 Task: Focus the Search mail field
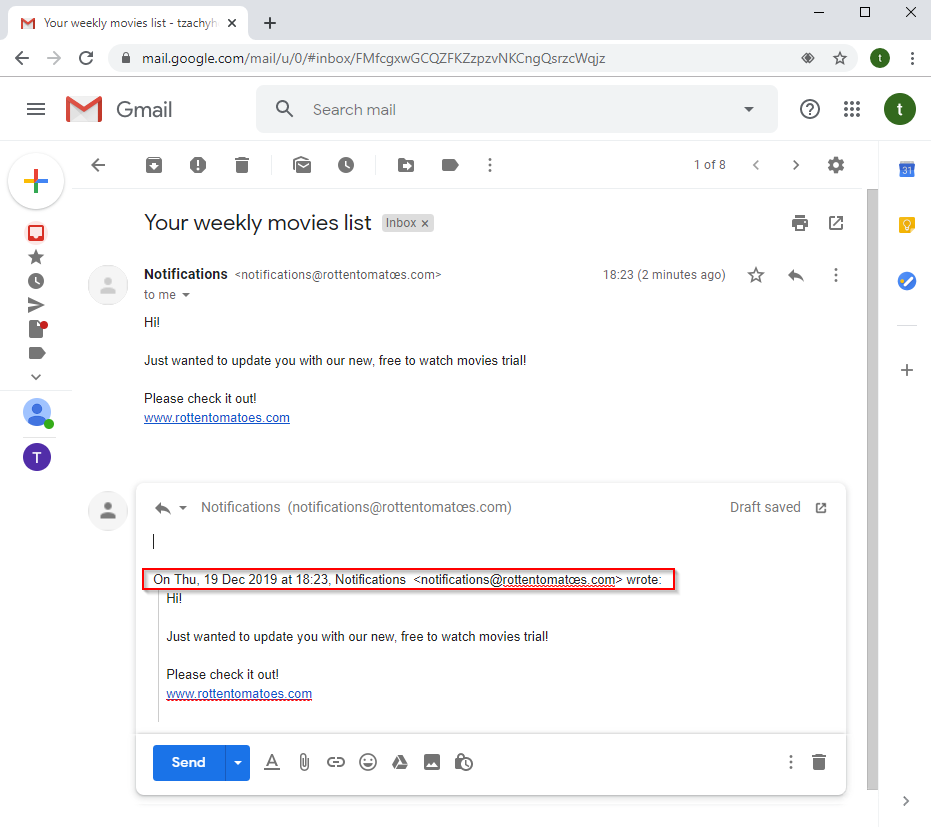(x=517, y=109)
